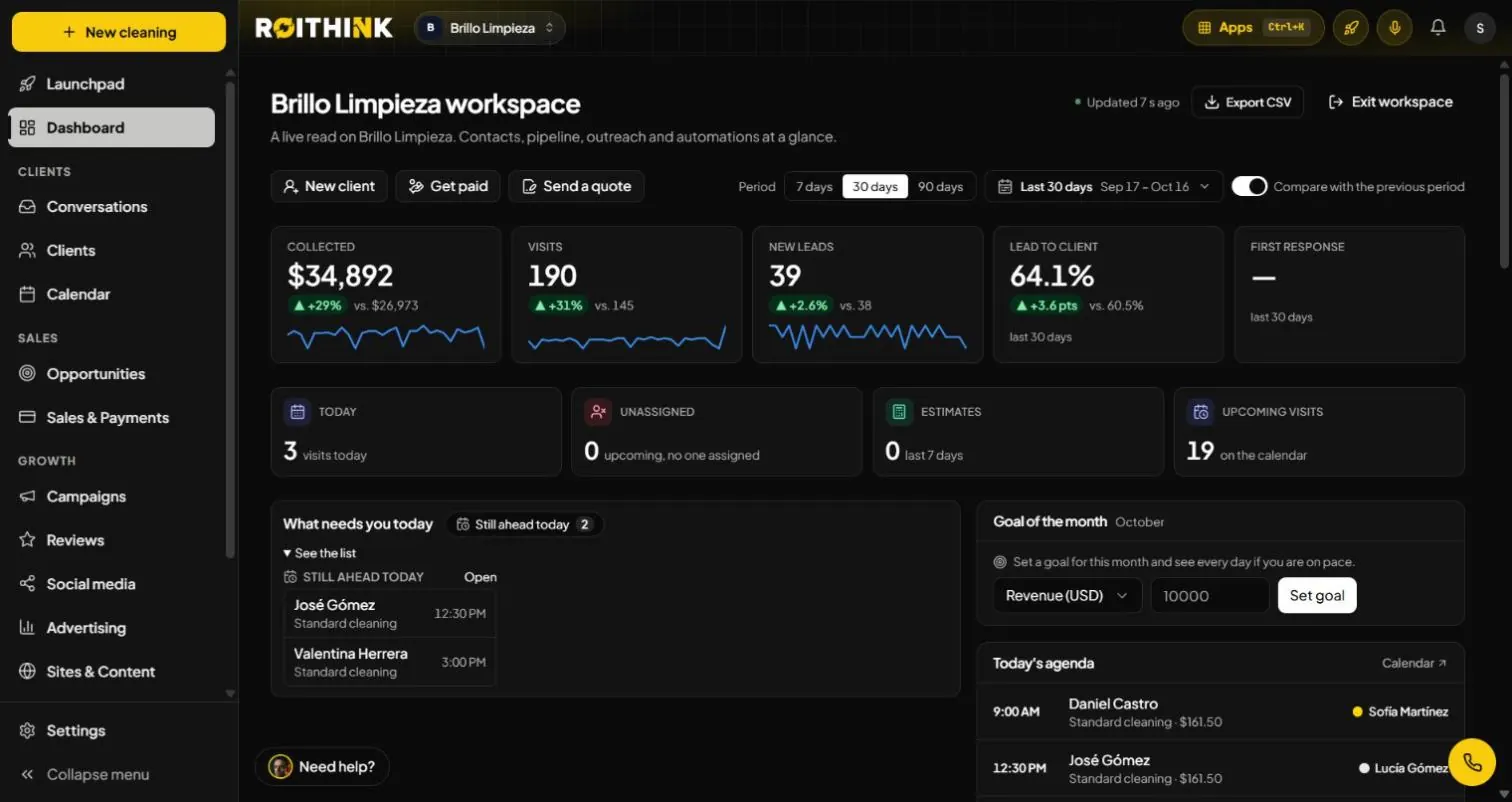Select the 30 days period

coord(875,187)
